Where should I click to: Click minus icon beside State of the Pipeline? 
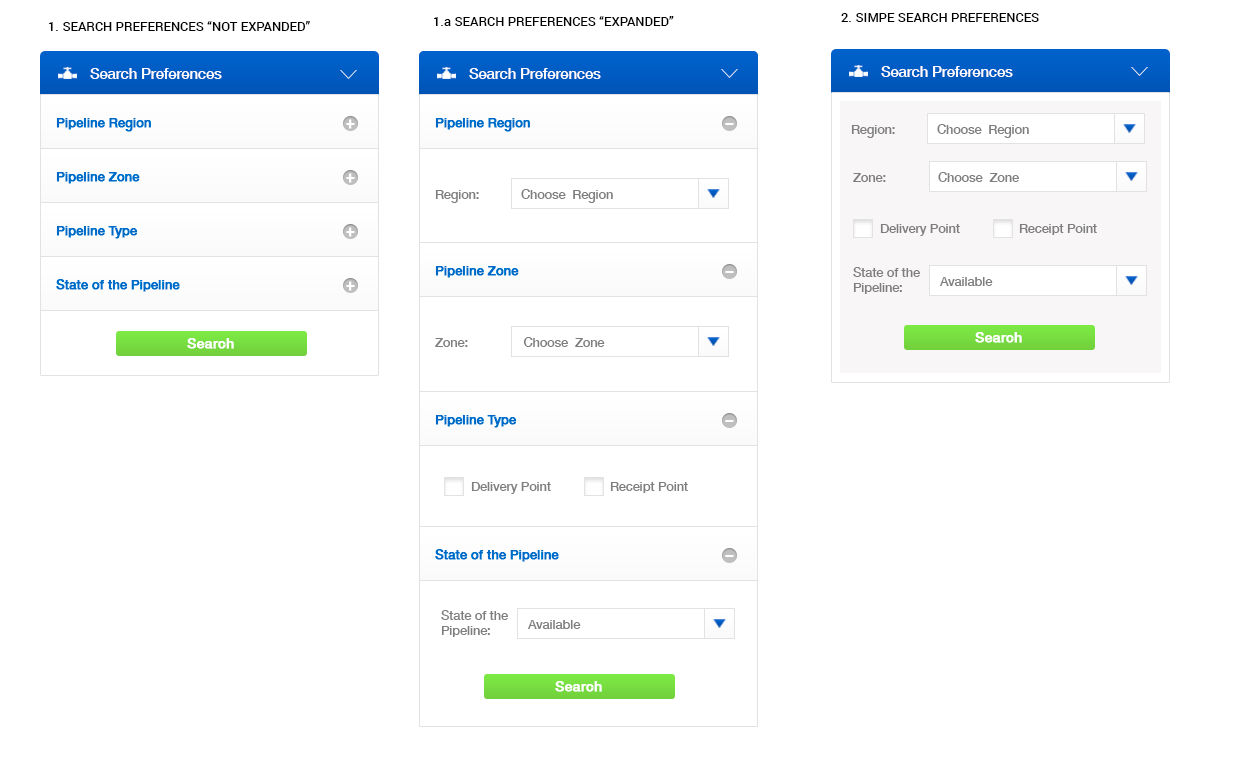[x=729, y=556]
